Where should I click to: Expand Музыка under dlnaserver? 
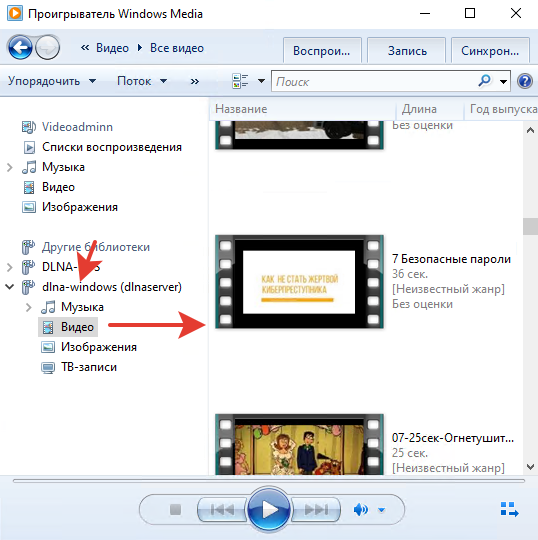(x=29, y=307)
